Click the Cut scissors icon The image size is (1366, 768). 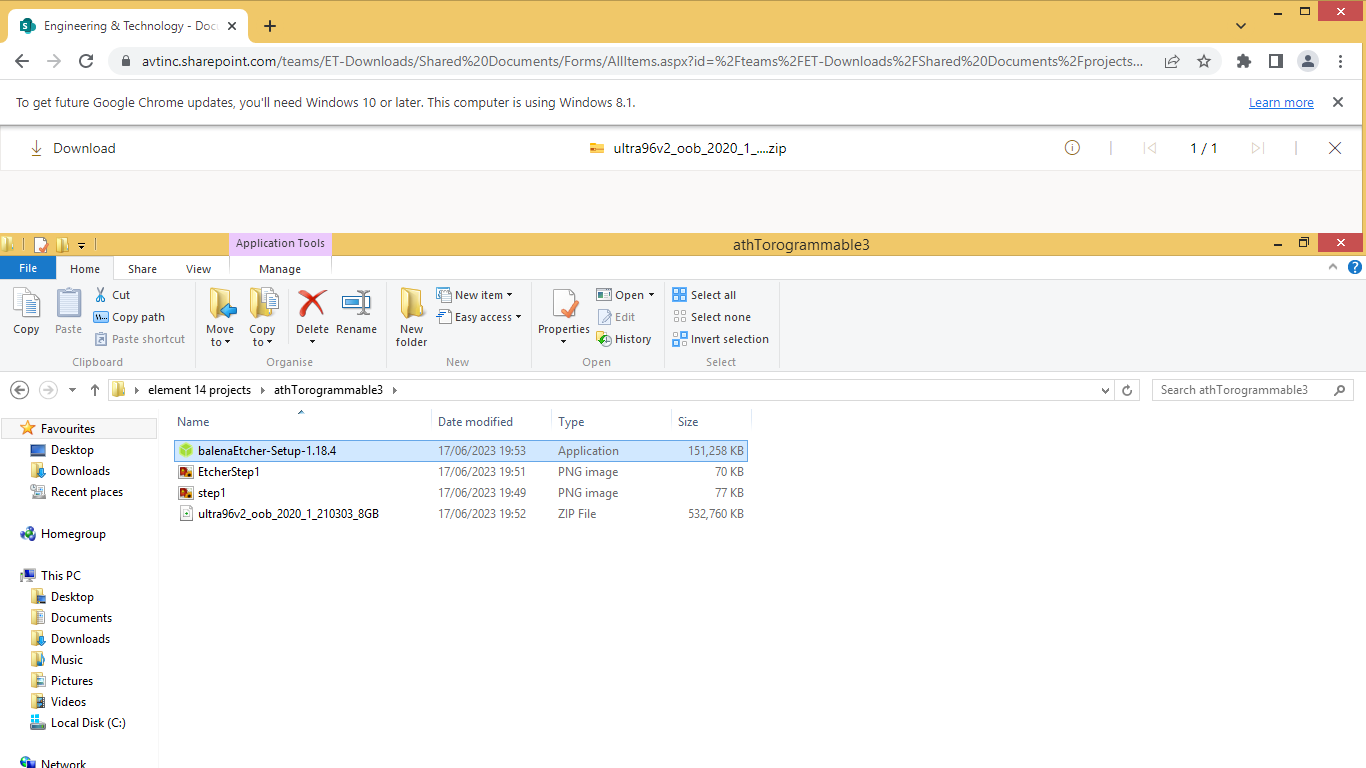[102, 295]
